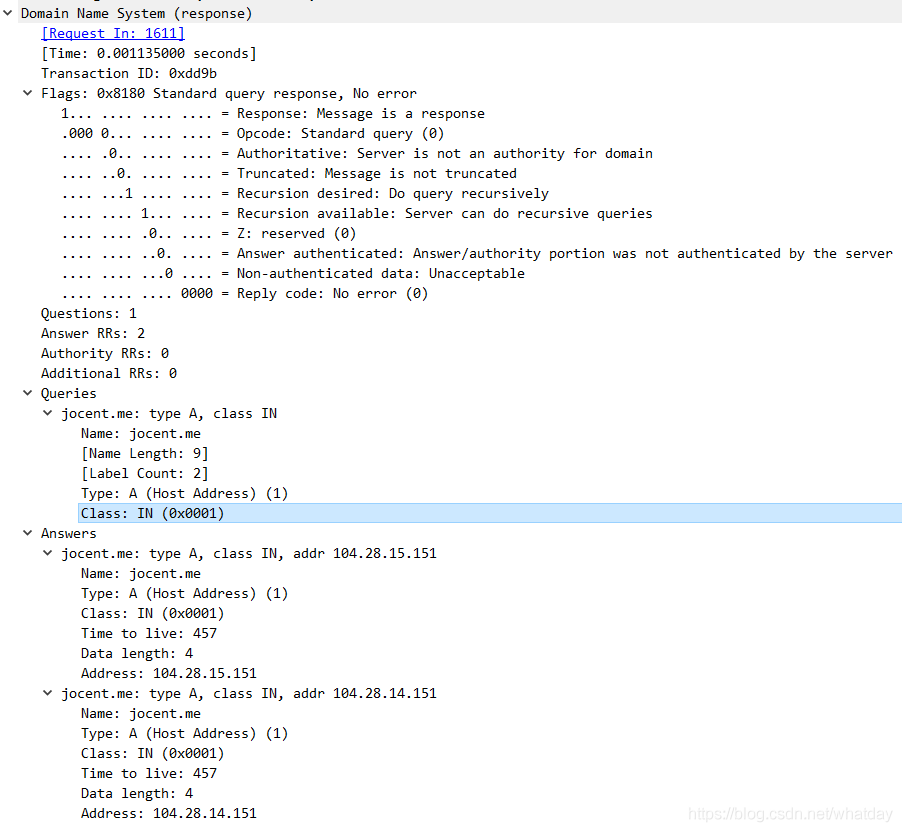Collapse the jocent.me query entry under Queries
The width and height of the screenshot is (902, 832).
[x=48, y=413]
